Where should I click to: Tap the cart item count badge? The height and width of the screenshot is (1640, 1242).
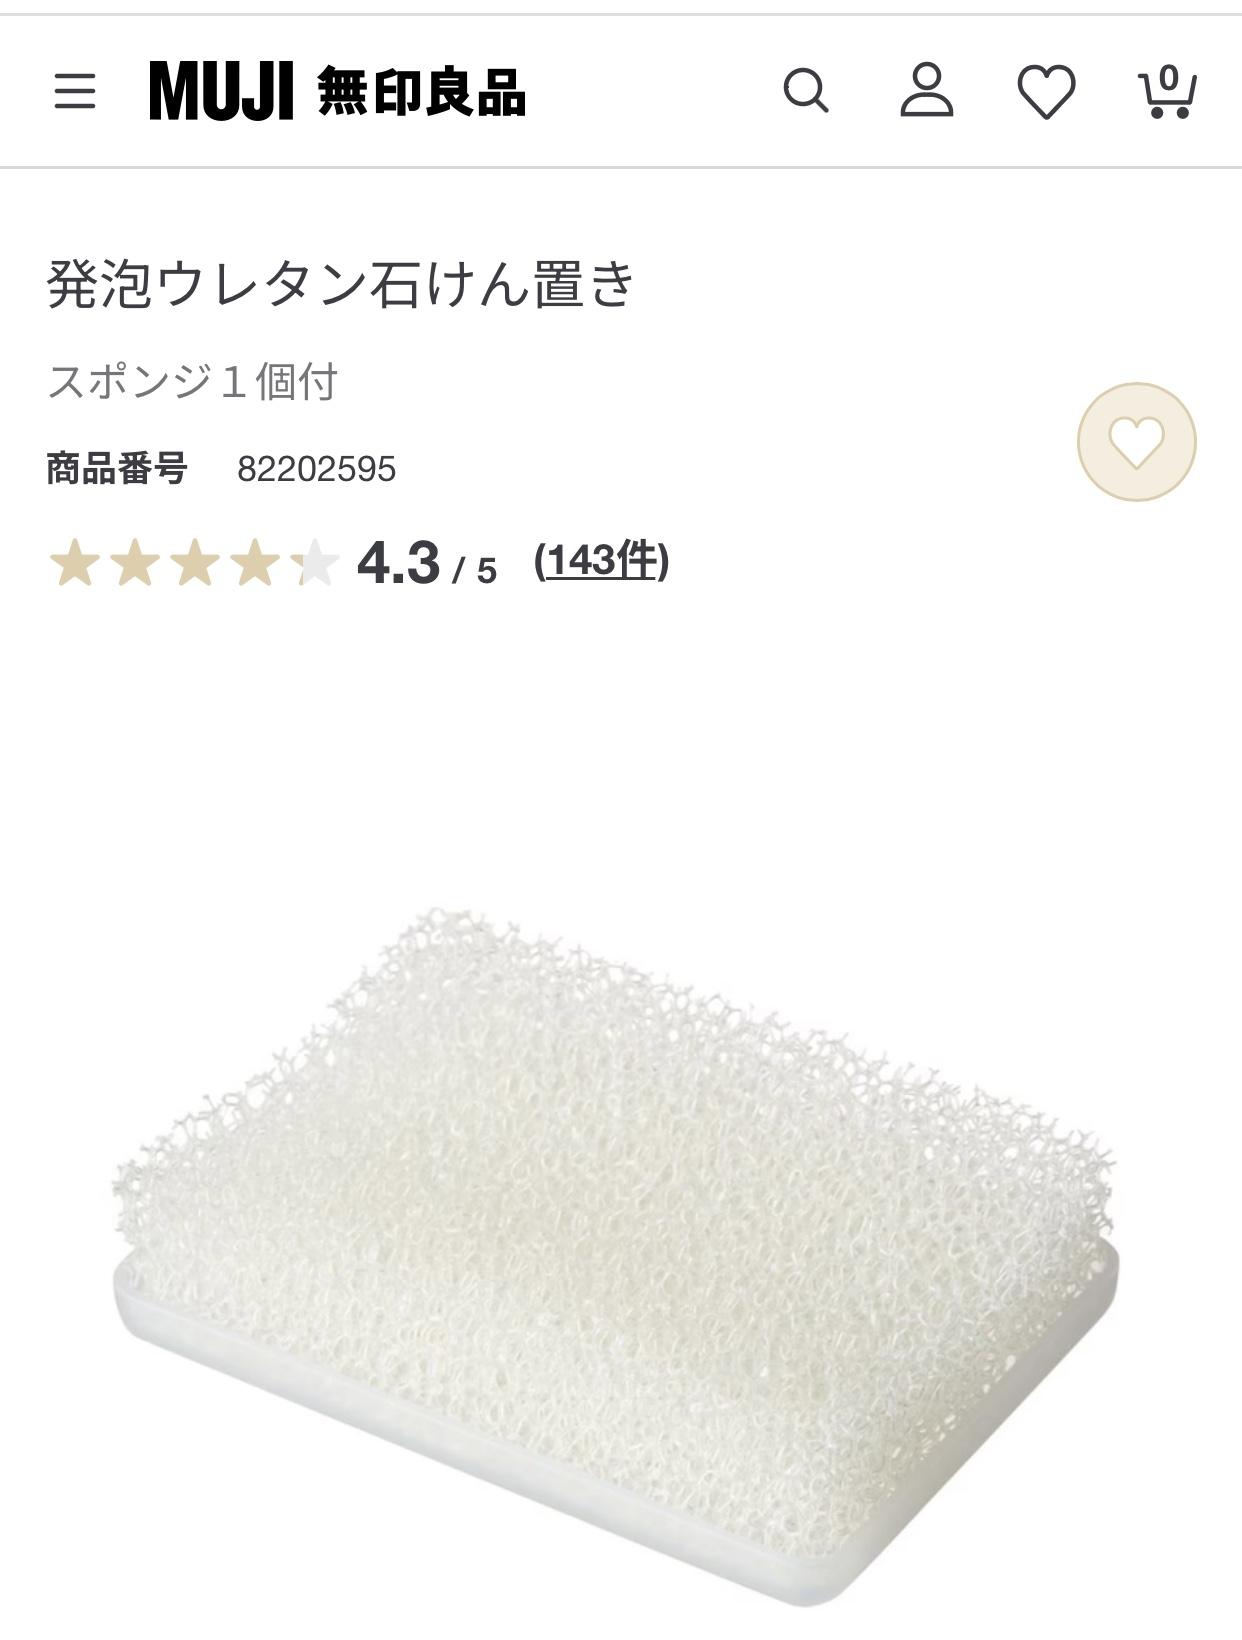pyautogui.click(x=1168, y=79)
